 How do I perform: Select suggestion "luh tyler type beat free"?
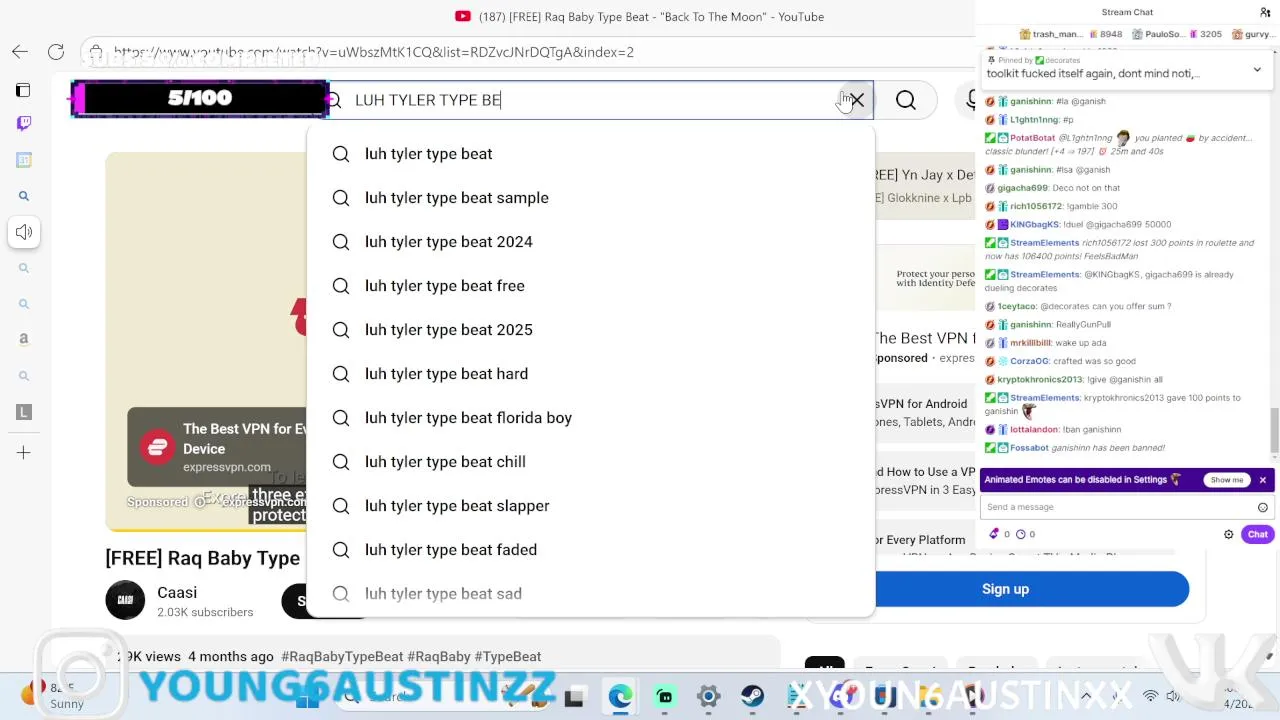(591, 286)
